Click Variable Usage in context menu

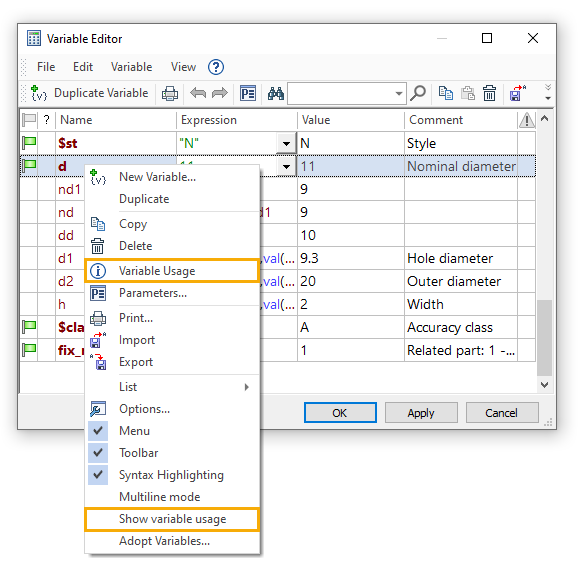pyautogui.click(x=172, y=271)
